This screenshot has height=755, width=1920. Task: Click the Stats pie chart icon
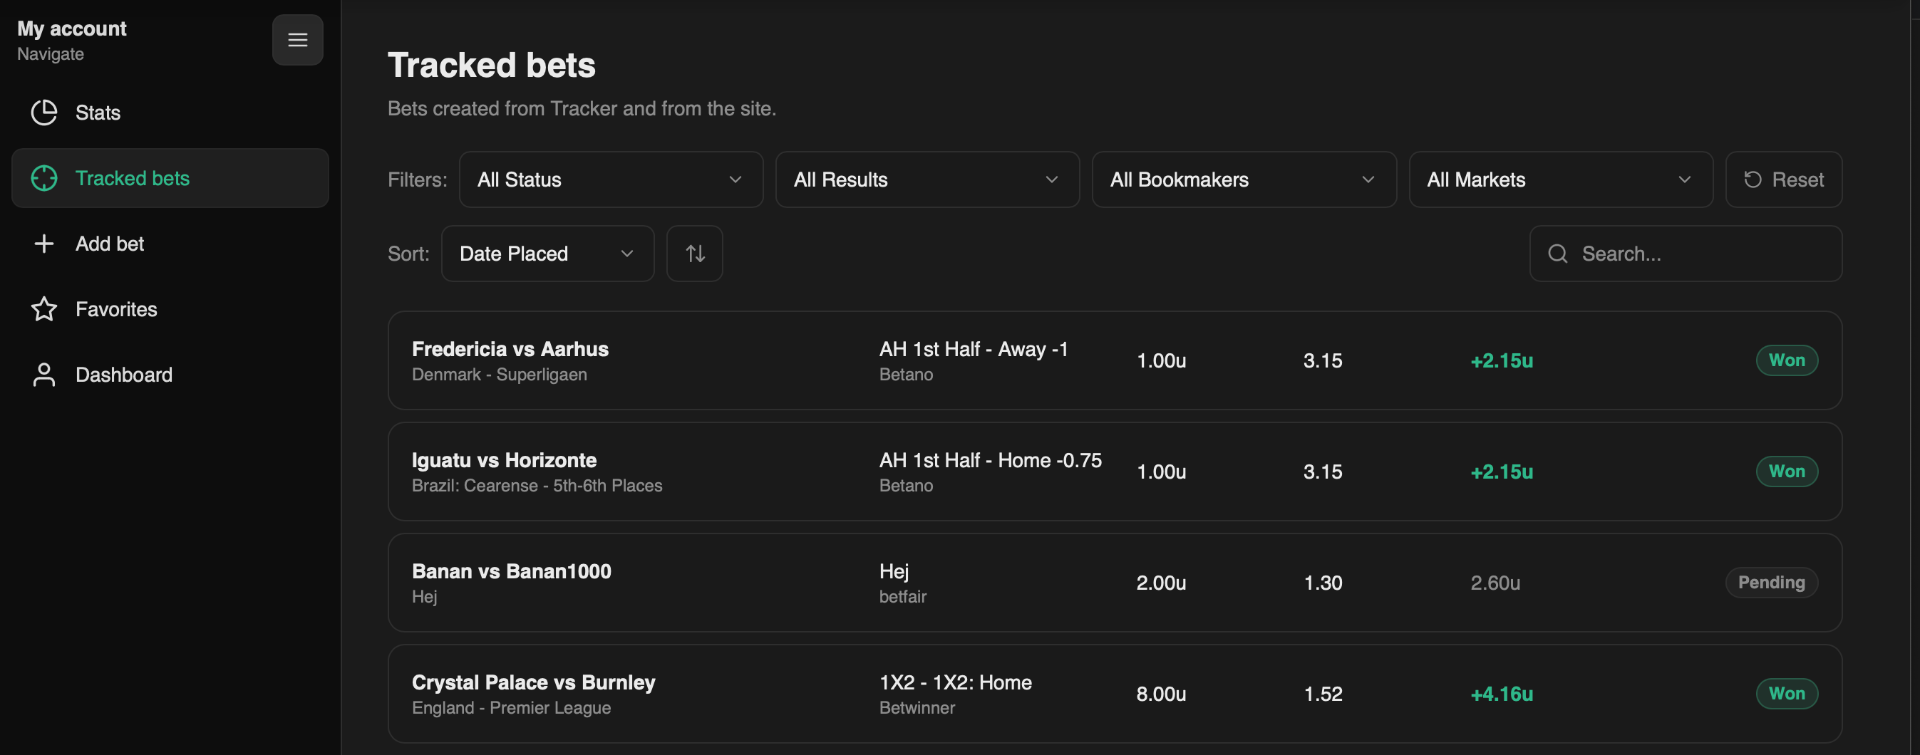point(44,113)
